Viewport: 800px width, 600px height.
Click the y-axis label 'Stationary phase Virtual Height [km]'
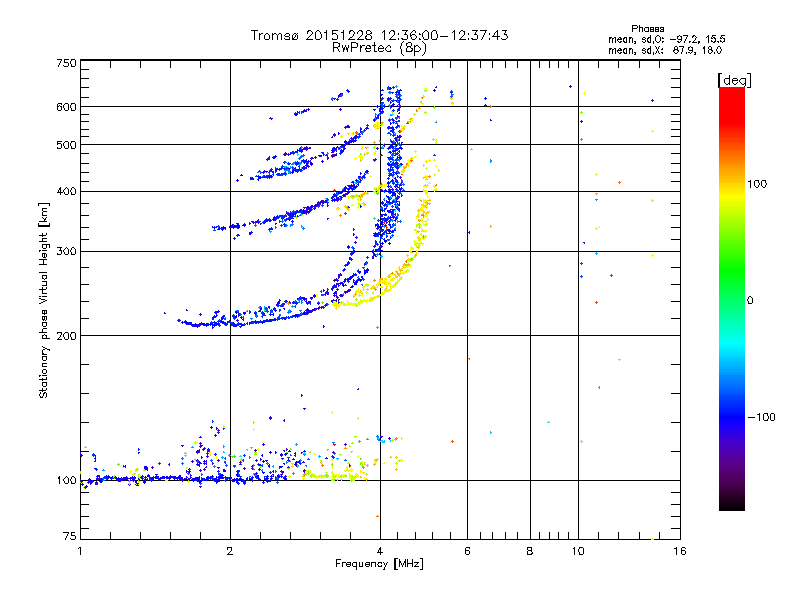point(44,301)
